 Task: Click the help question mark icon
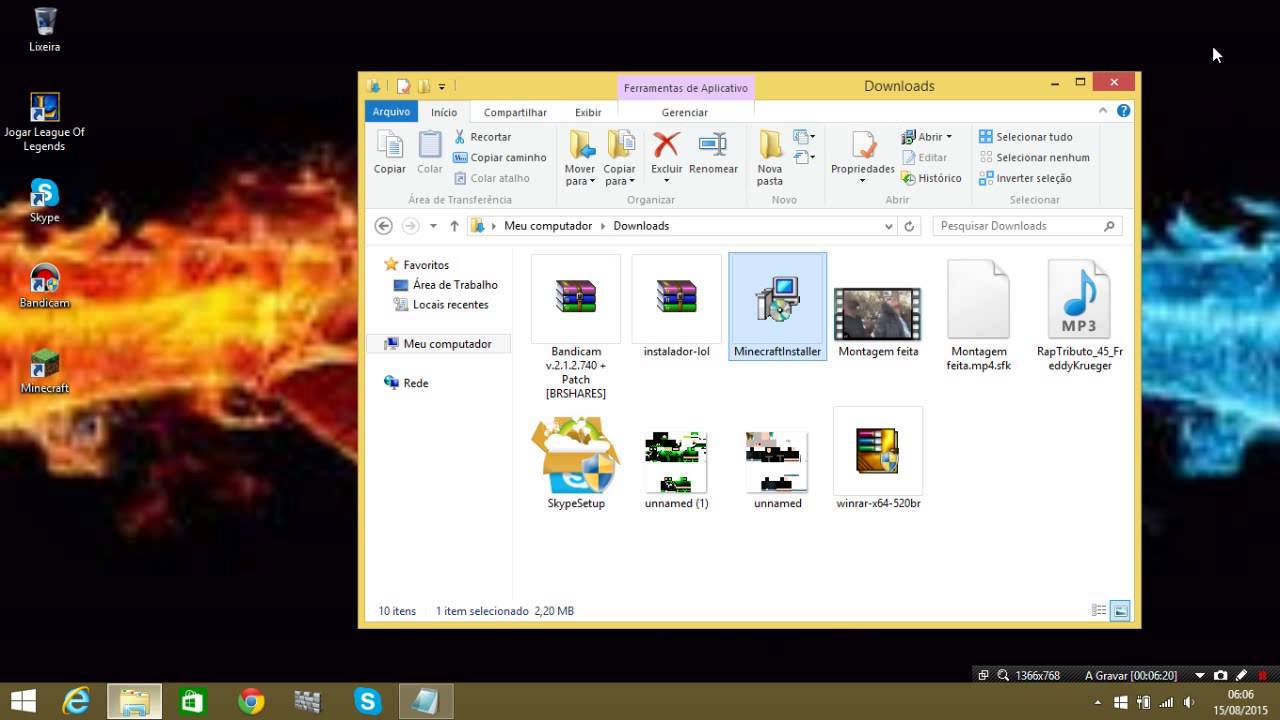tap(1123, 111)
